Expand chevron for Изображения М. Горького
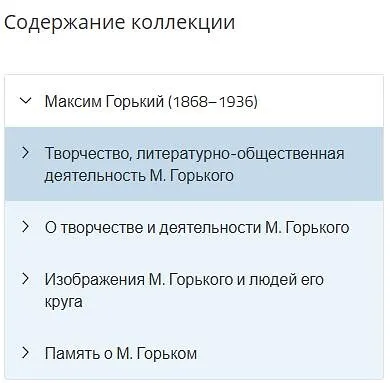The height and width of the screenshot is (383, 390). (25, 279)
